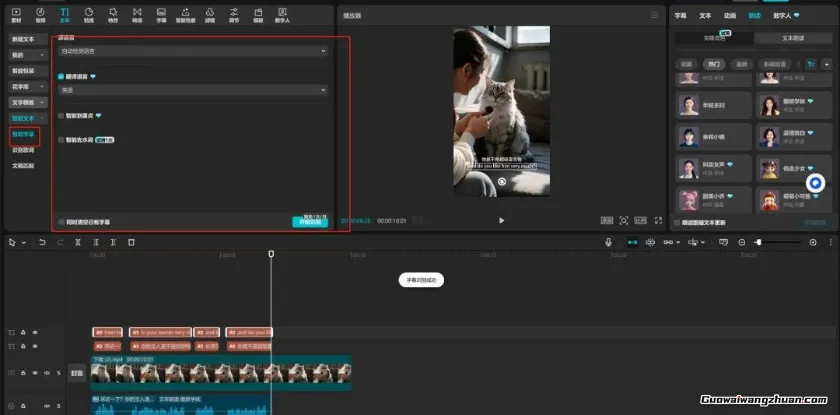Viewport: 840px width, 415px height.
Task: Switch to the 动画 tab in right panel
Action: click(730, 16)
